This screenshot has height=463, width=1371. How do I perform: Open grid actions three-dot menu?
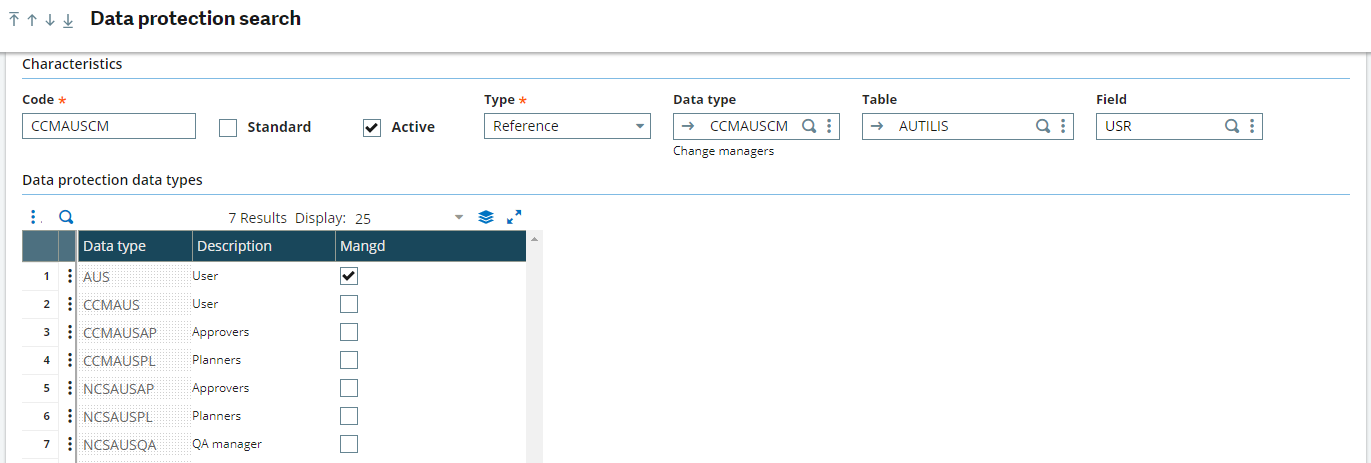33,217
